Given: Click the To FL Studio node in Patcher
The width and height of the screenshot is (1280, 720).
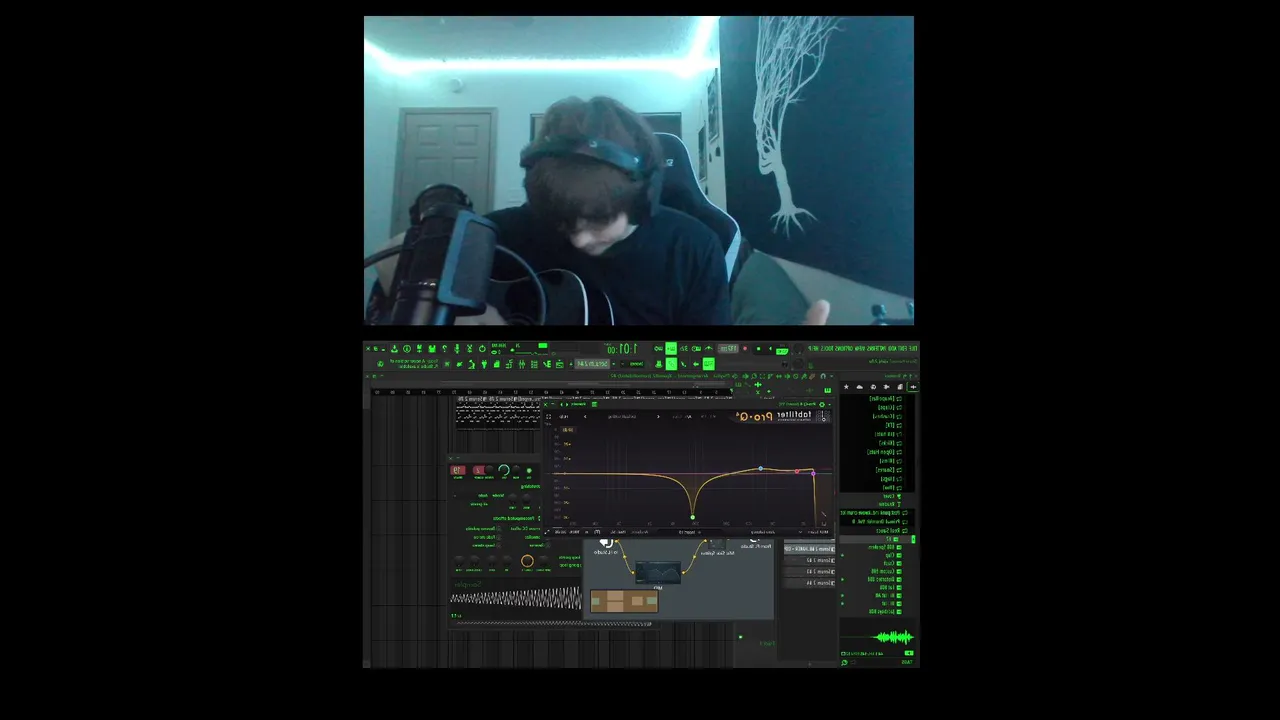Looking at the screenshot, I should pos(605,547).
